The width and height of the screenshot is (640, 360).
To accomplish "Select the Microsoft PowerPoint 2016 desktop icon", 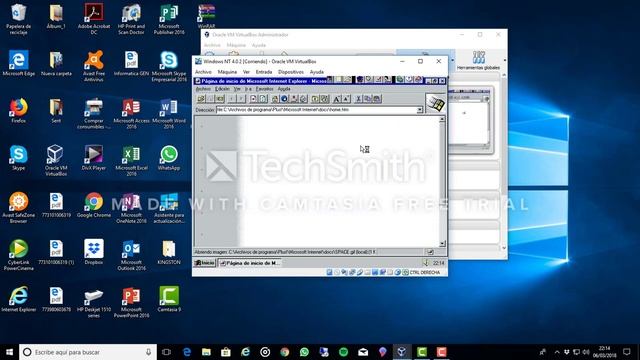I will 131,302.
